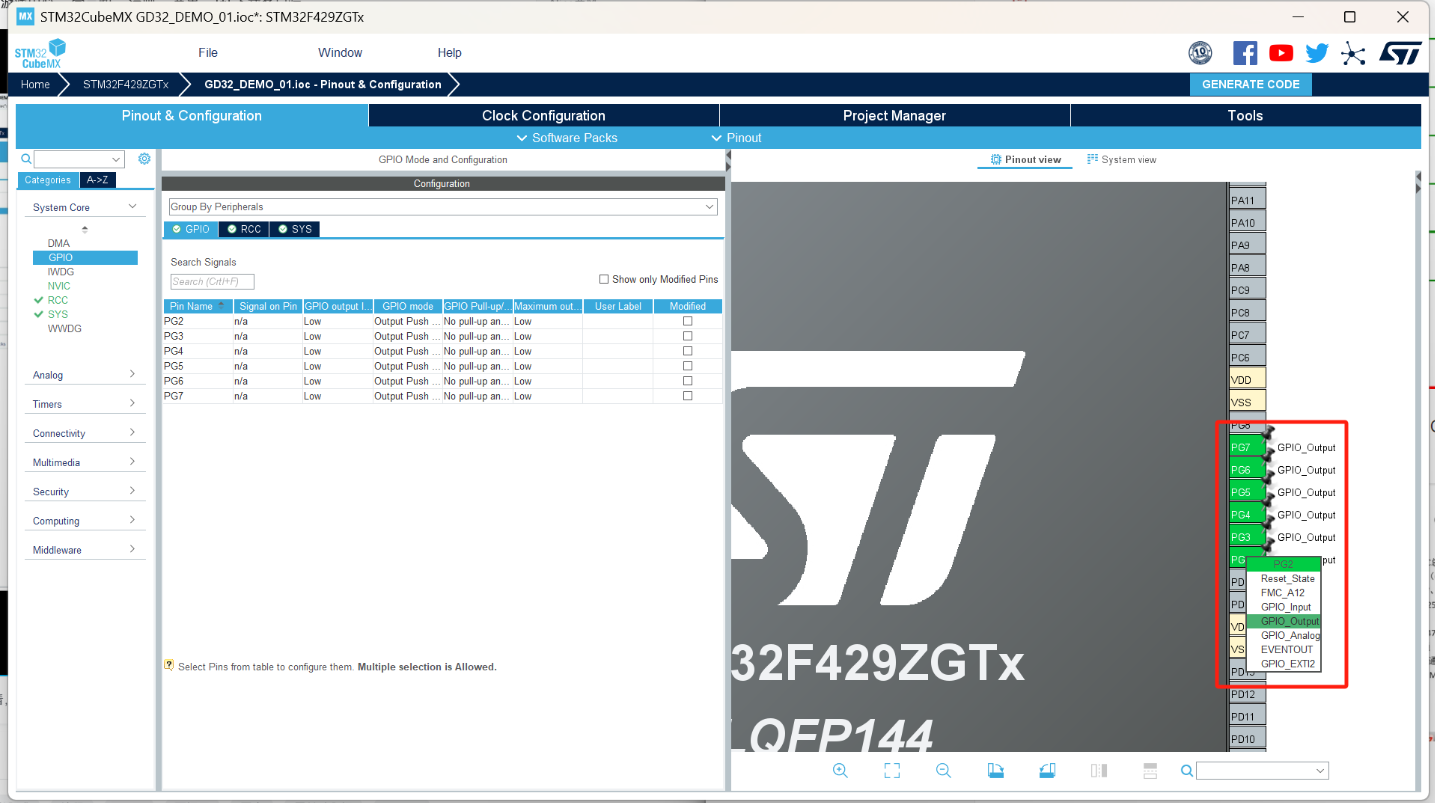The height and width of the screenshot is (803, 1435).
Task: Click the GENERATE CODE button
Action: click(1250, 84)
